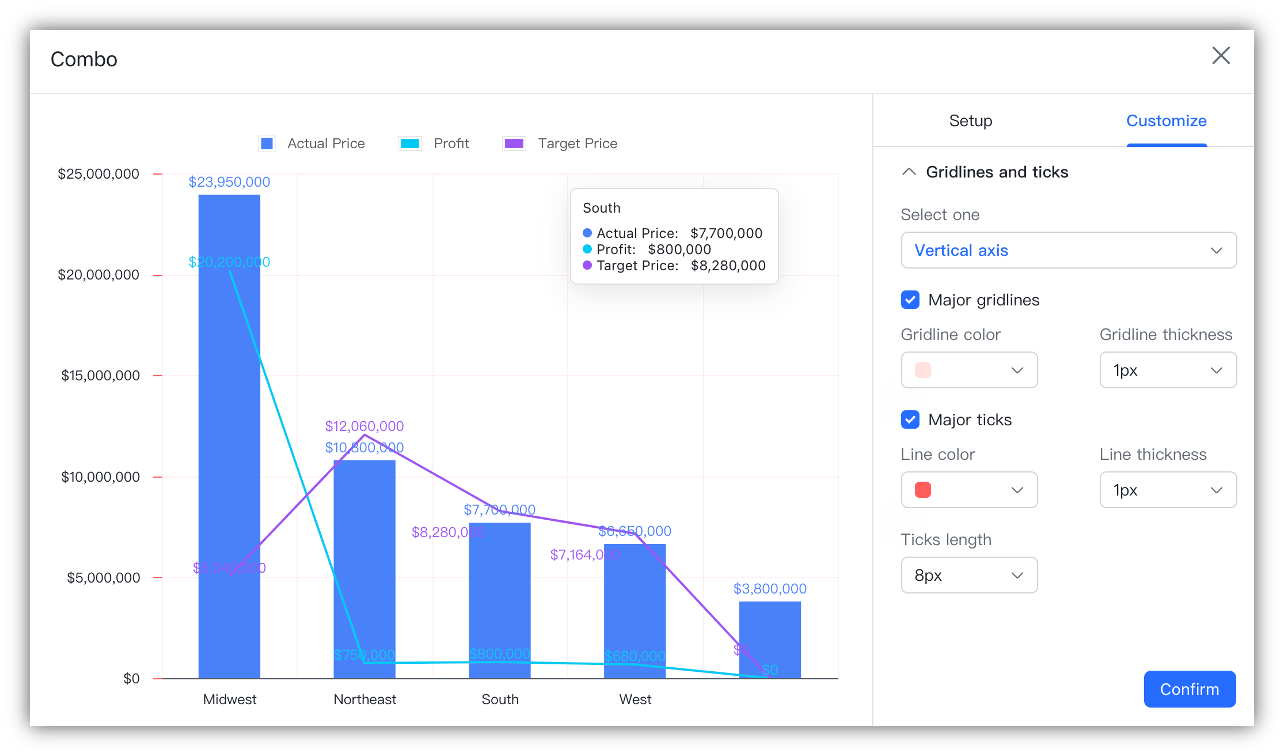Click the $25,000,000 axis label
This screenshot has width=1284, height=756.
98,174
